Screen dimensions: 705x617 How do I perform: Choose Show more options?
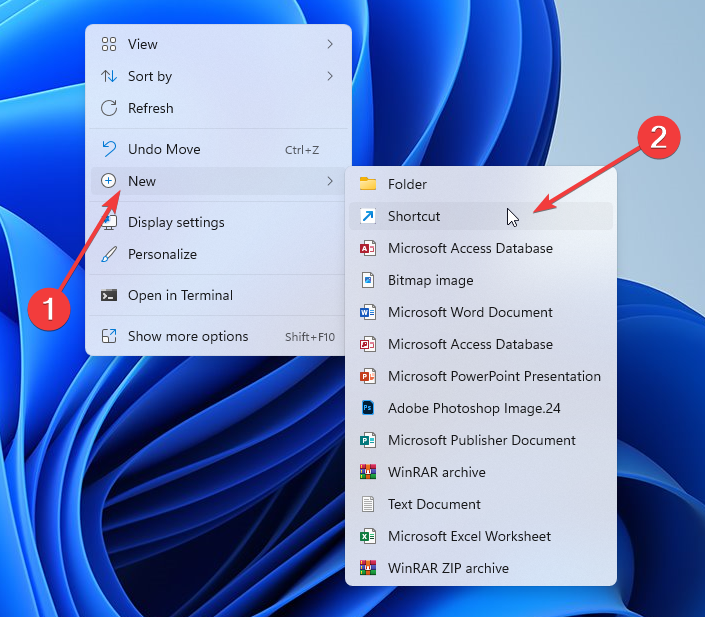(x=219, y=336)
